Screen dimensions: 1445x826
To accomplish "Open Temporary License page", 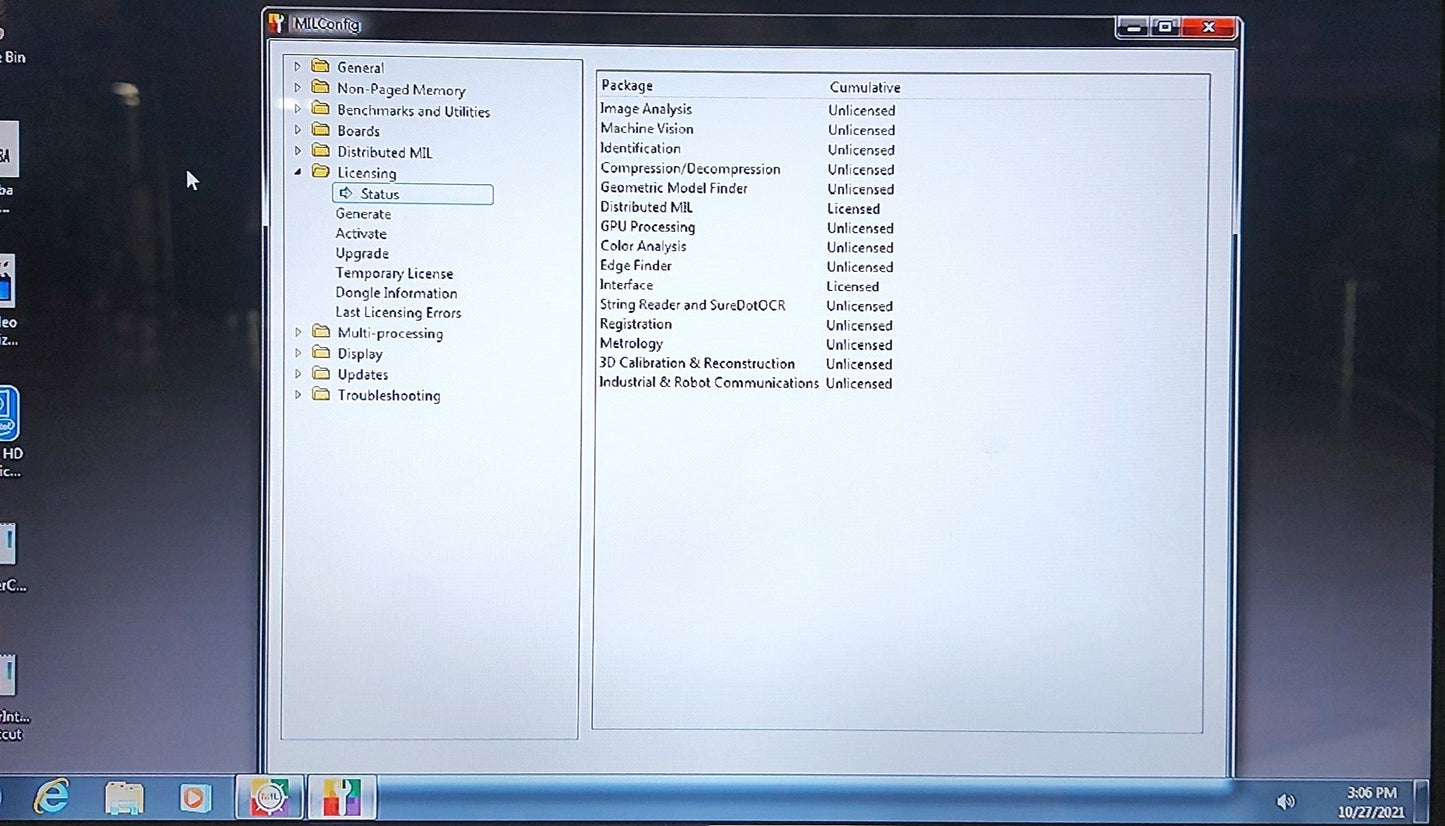I will coord(394,273).
